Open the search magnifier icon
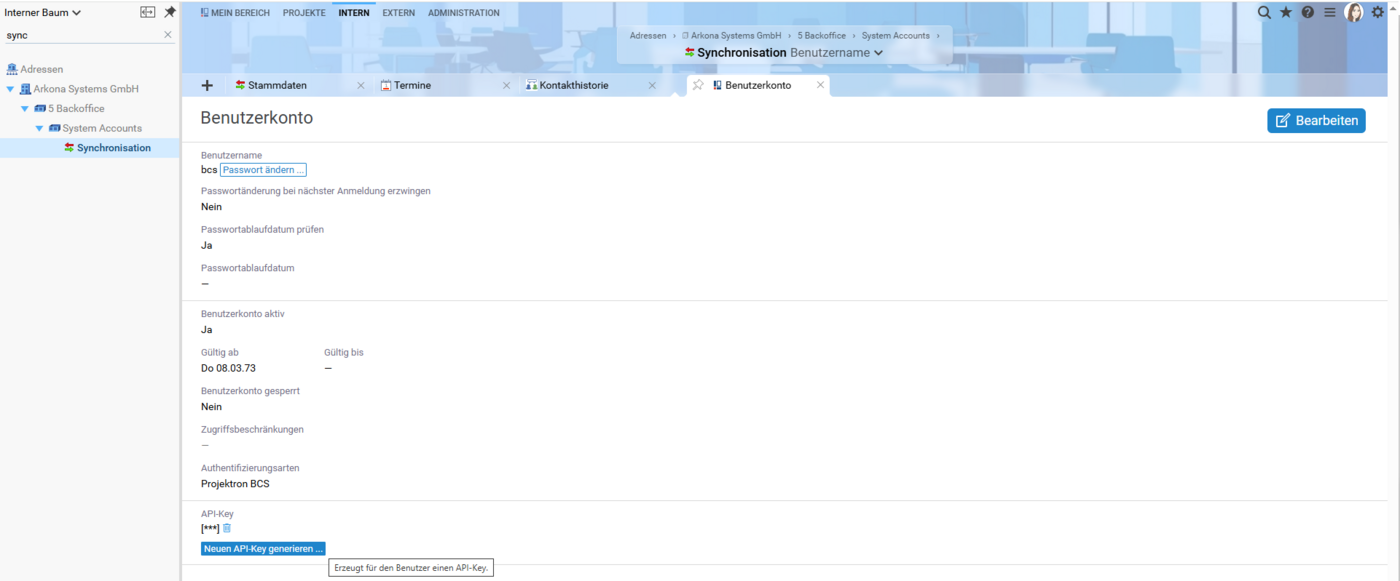Image resolution: width=1400 pixels, height=581 pixels. 1264,13
